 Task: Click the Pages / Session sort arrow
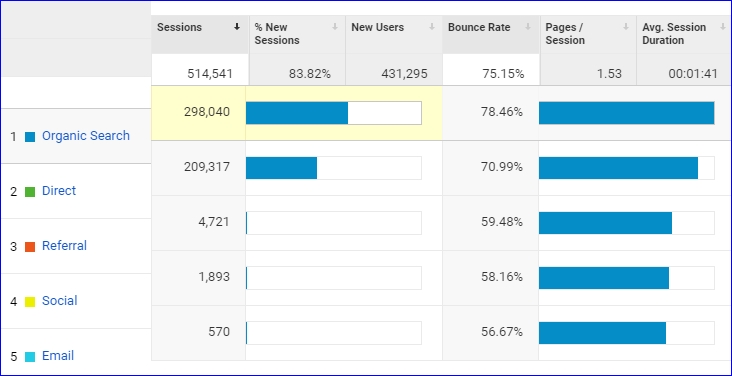click(x=626, y=27)
